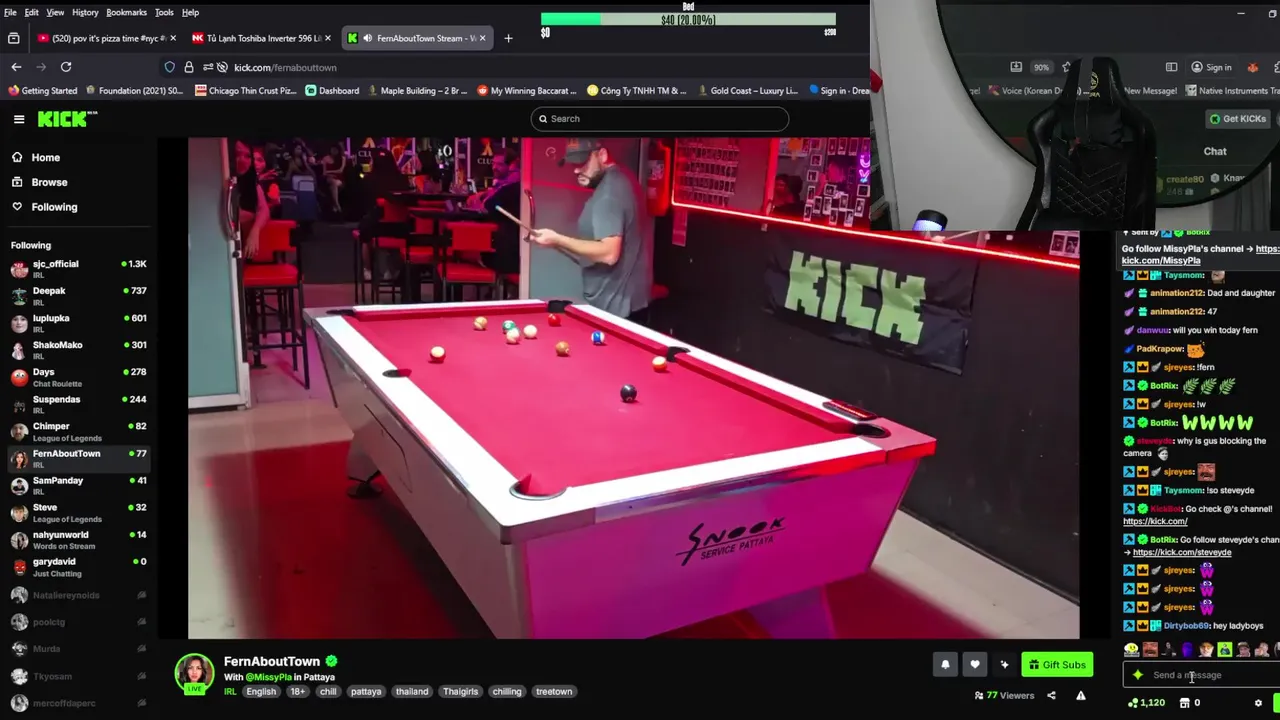Select the treetown tag

553,691
